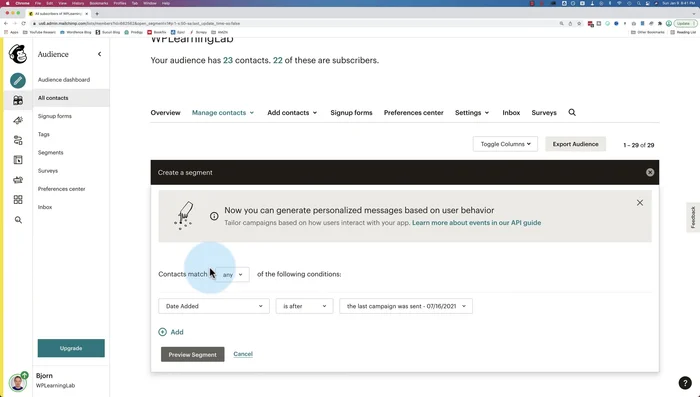This screenshot has width=700, height=397.
Task: Open the Feedback side tab
Action: [x=693, y=217]
